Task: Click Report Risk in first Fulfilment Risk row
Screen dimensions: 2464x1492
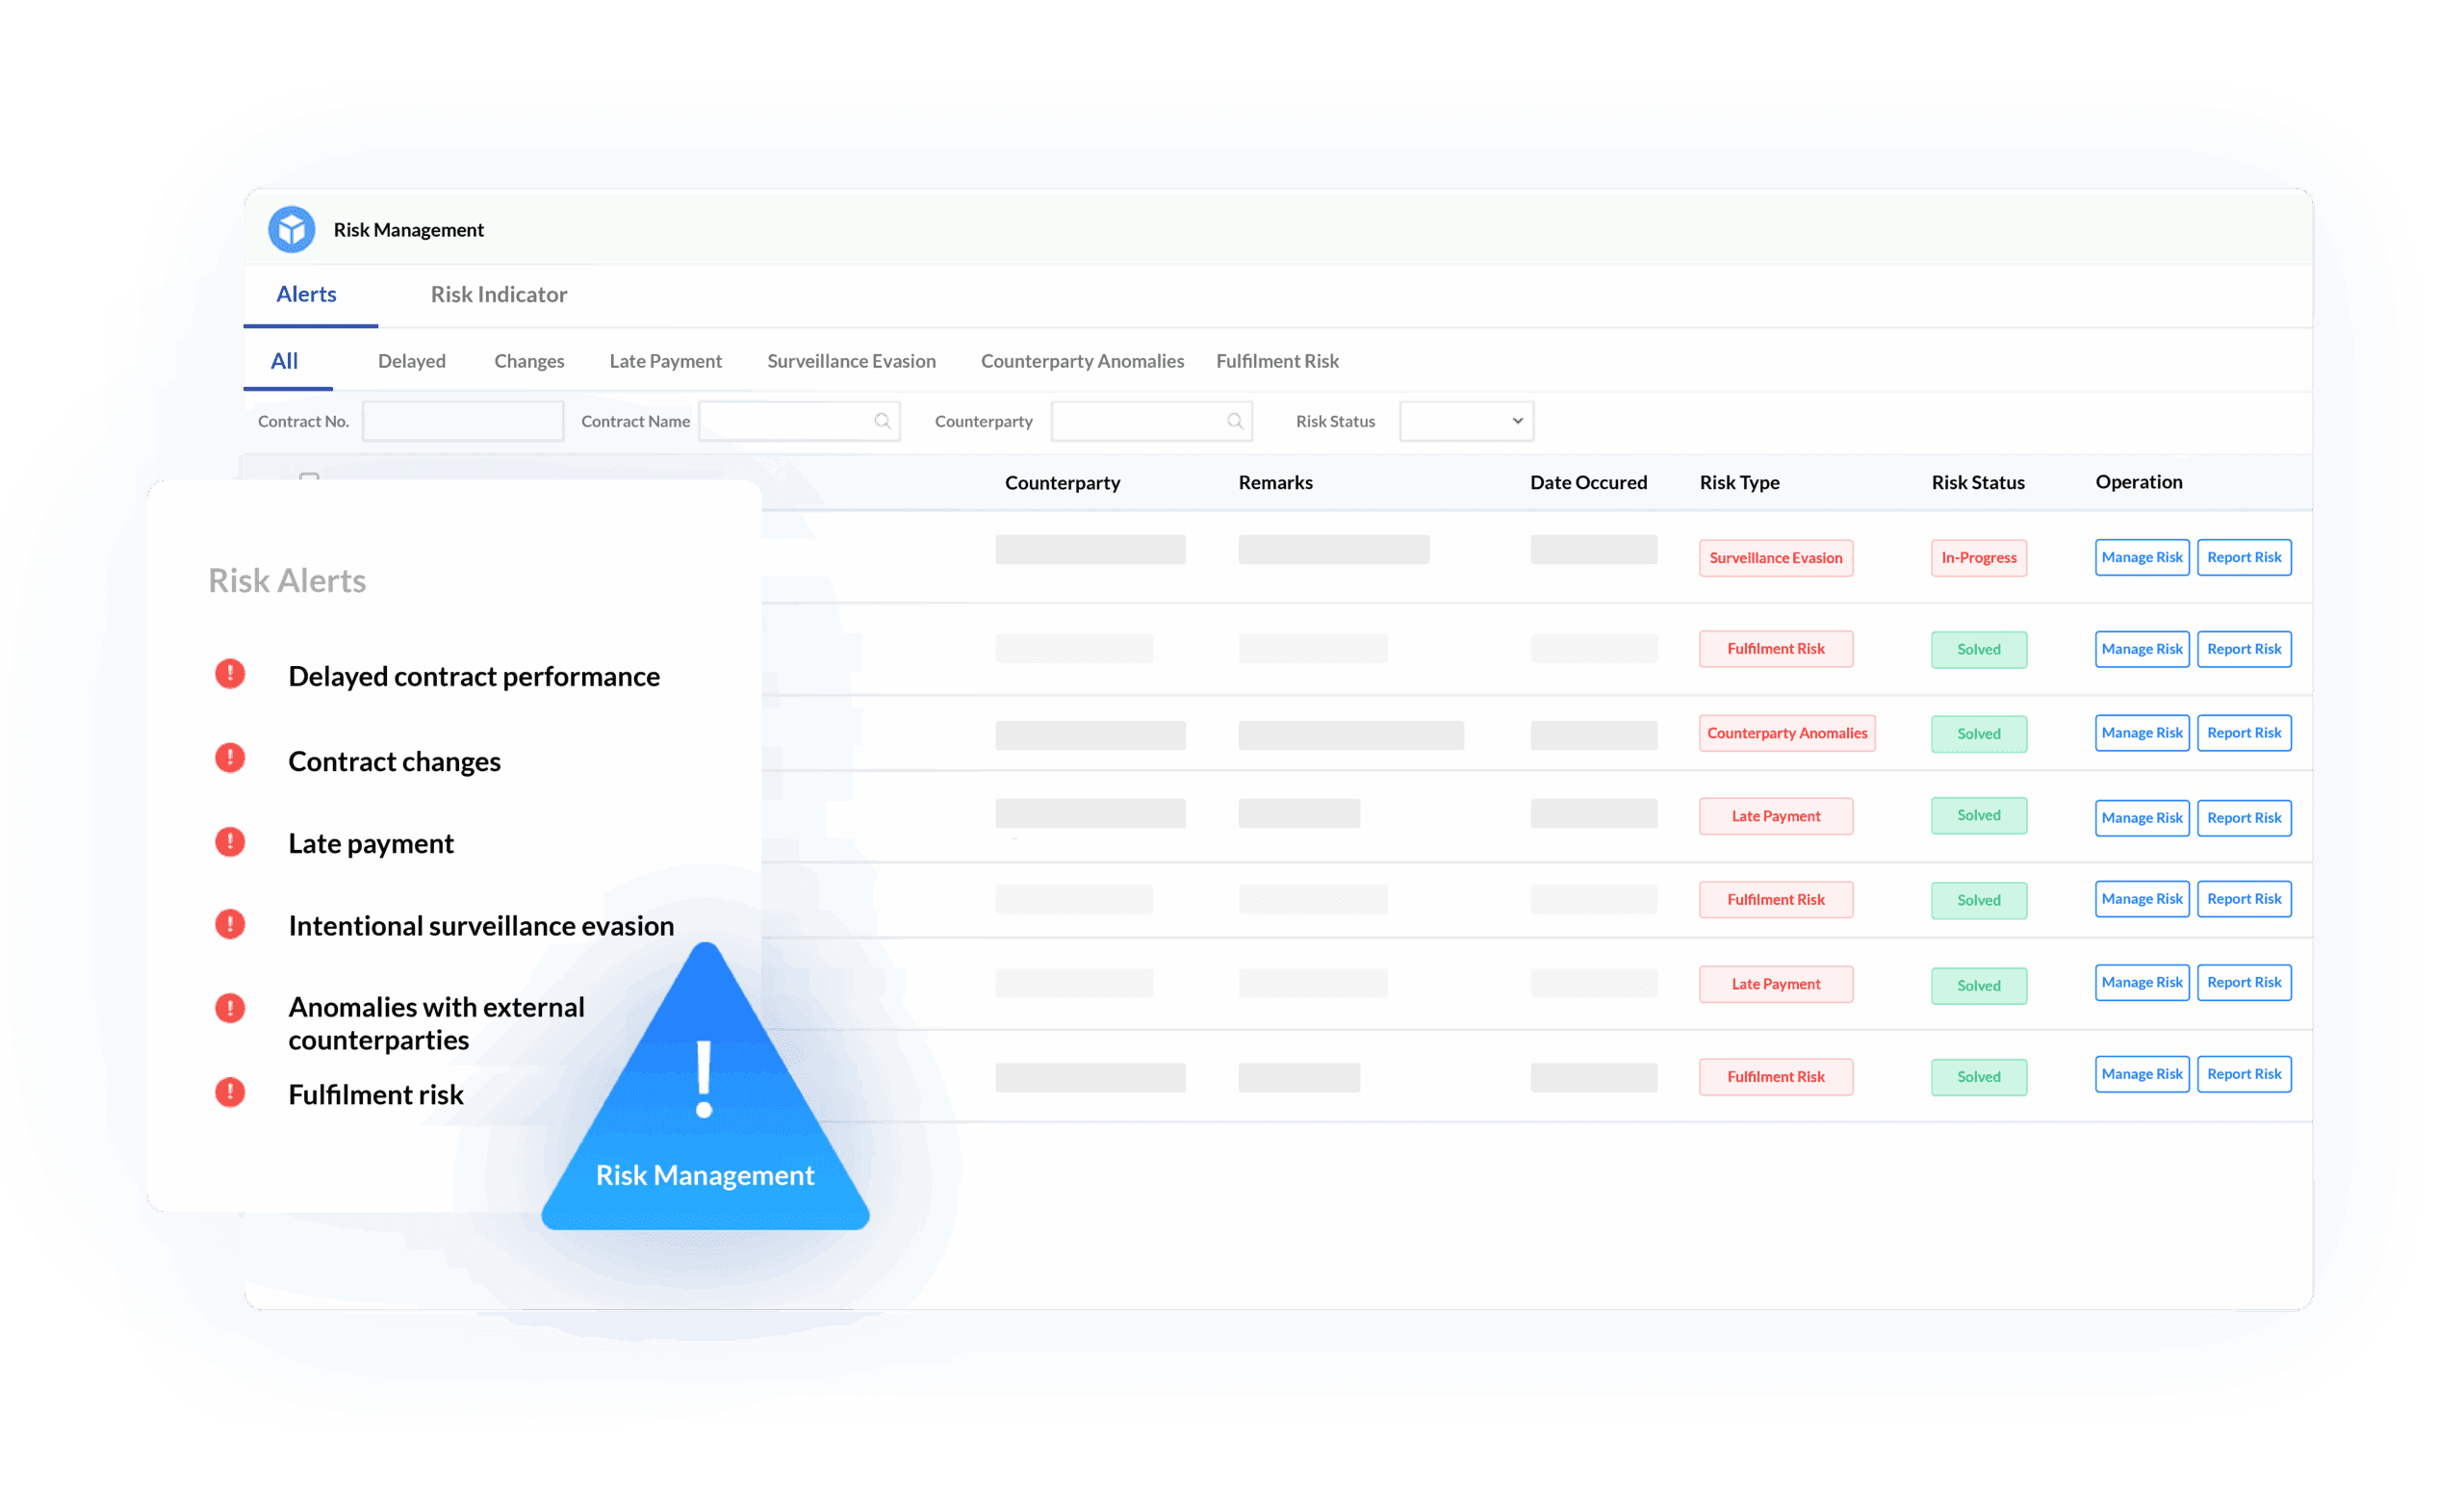Action: [2244, 649]
